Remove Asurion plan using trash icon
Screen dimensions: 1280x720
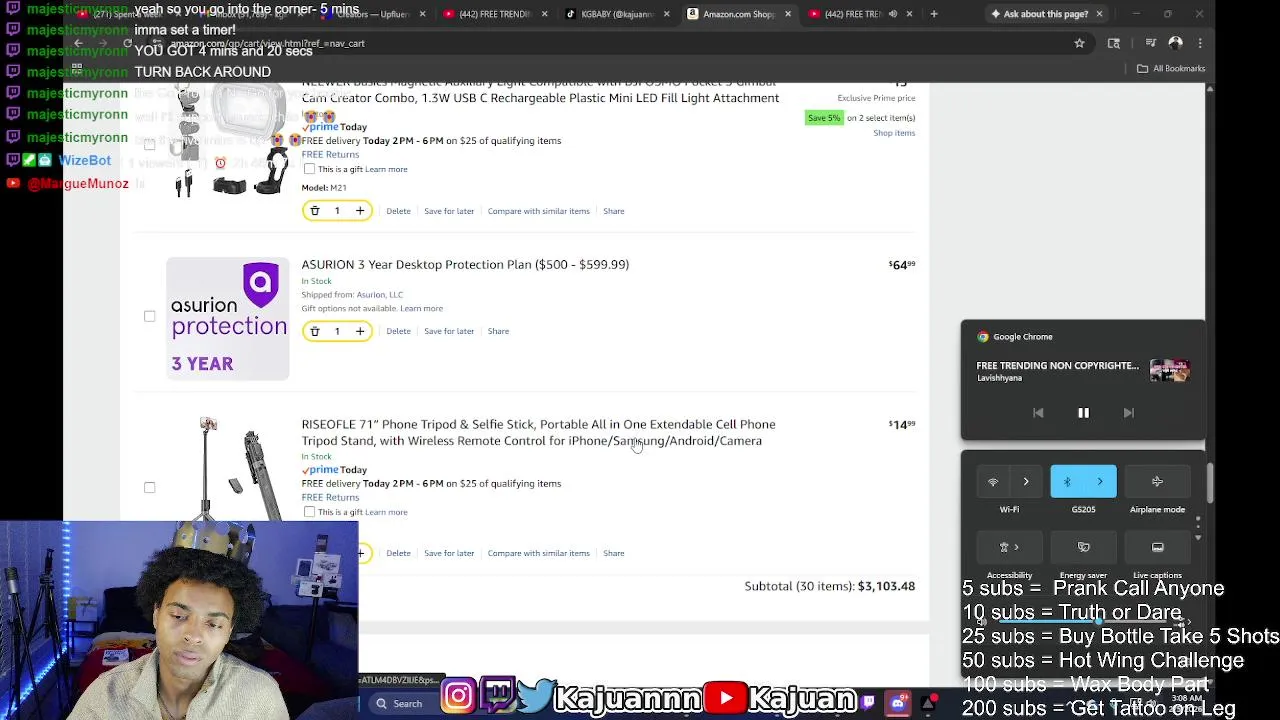pos(315,331)
